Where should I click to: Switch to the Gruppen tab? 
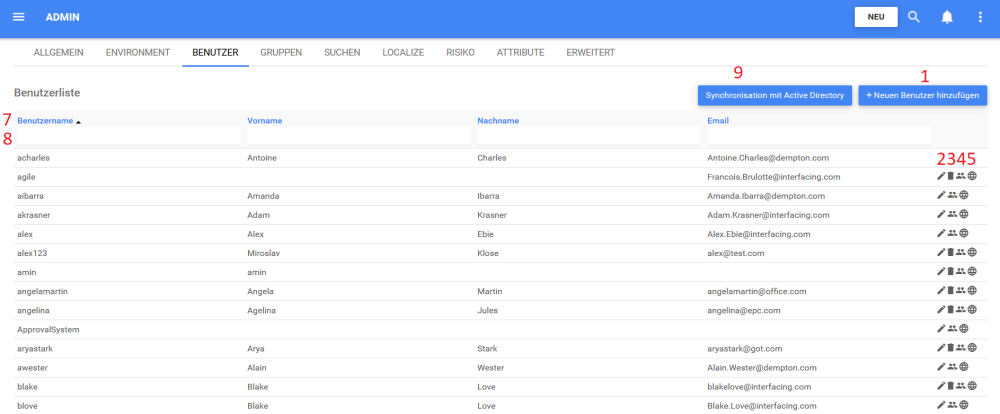(281, 51)
